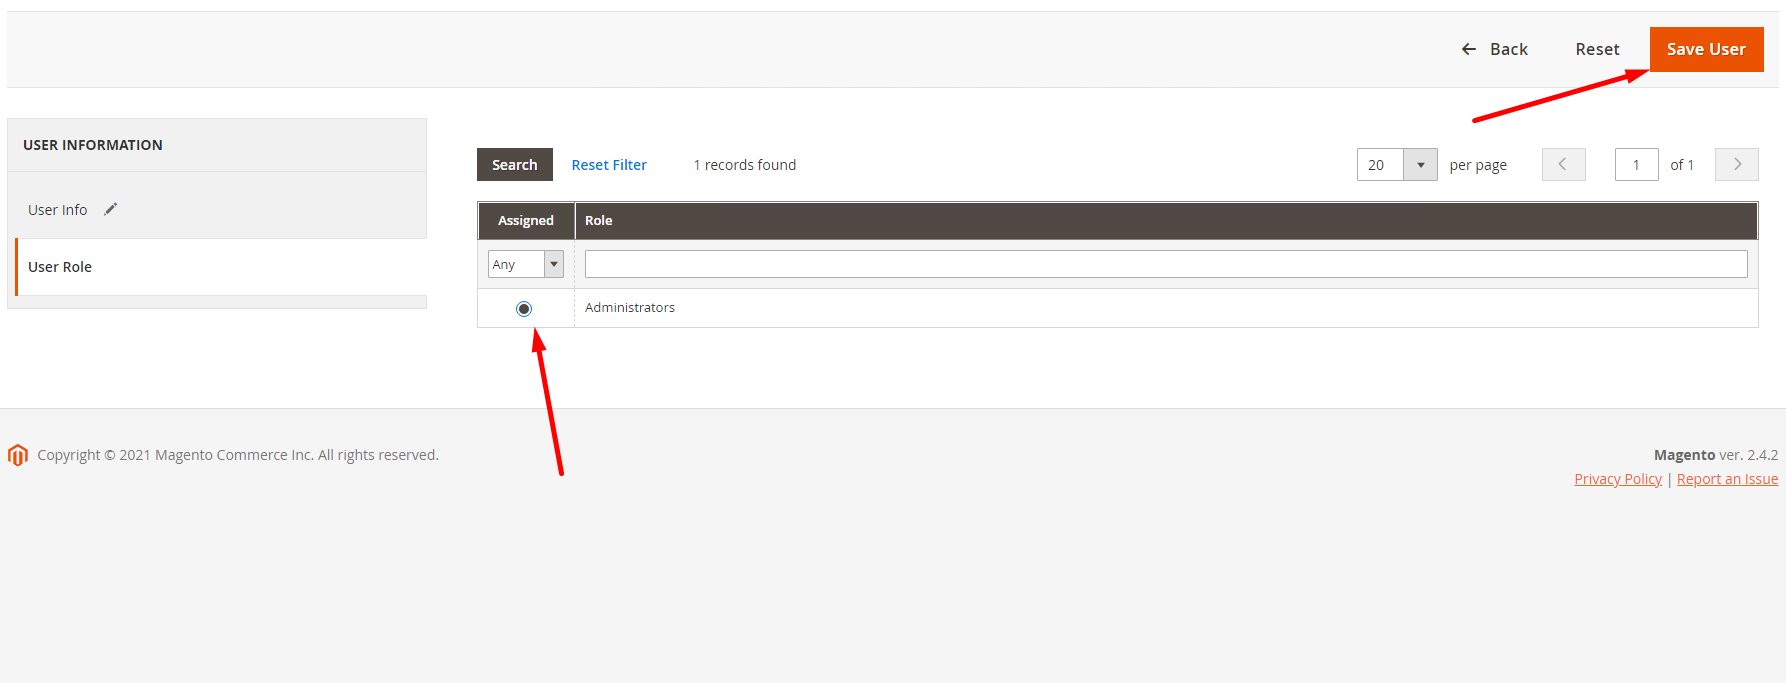This screenshot has height=683, width=1786.
Task: Click the Reset Filter link
Action: tap(609, 165)
